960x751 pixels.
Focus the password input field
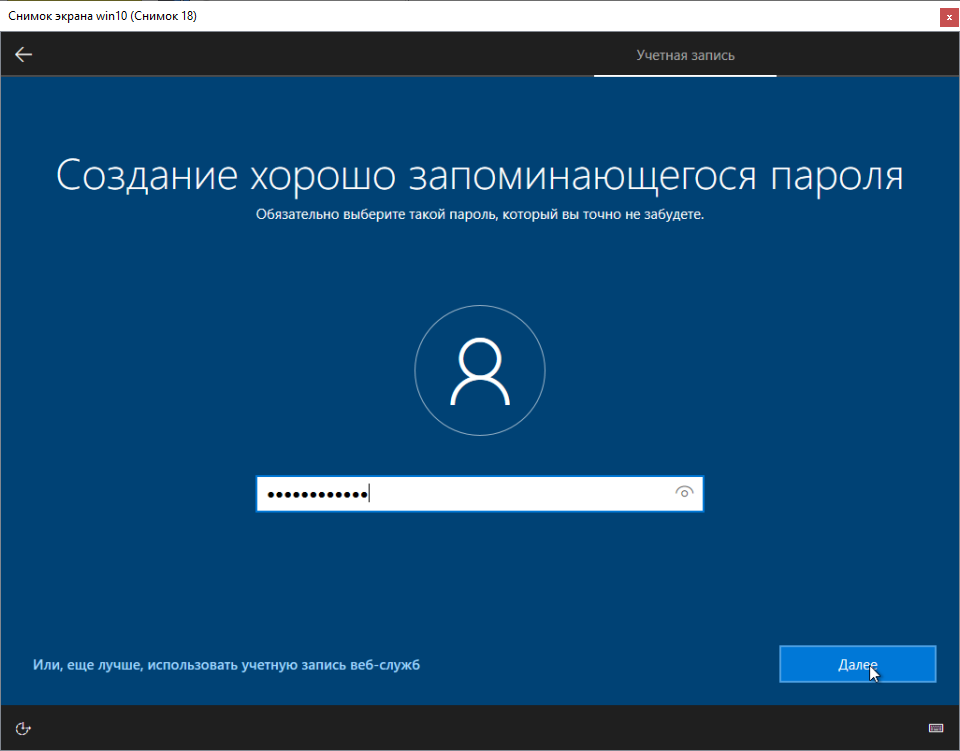(x=479, y=493)
